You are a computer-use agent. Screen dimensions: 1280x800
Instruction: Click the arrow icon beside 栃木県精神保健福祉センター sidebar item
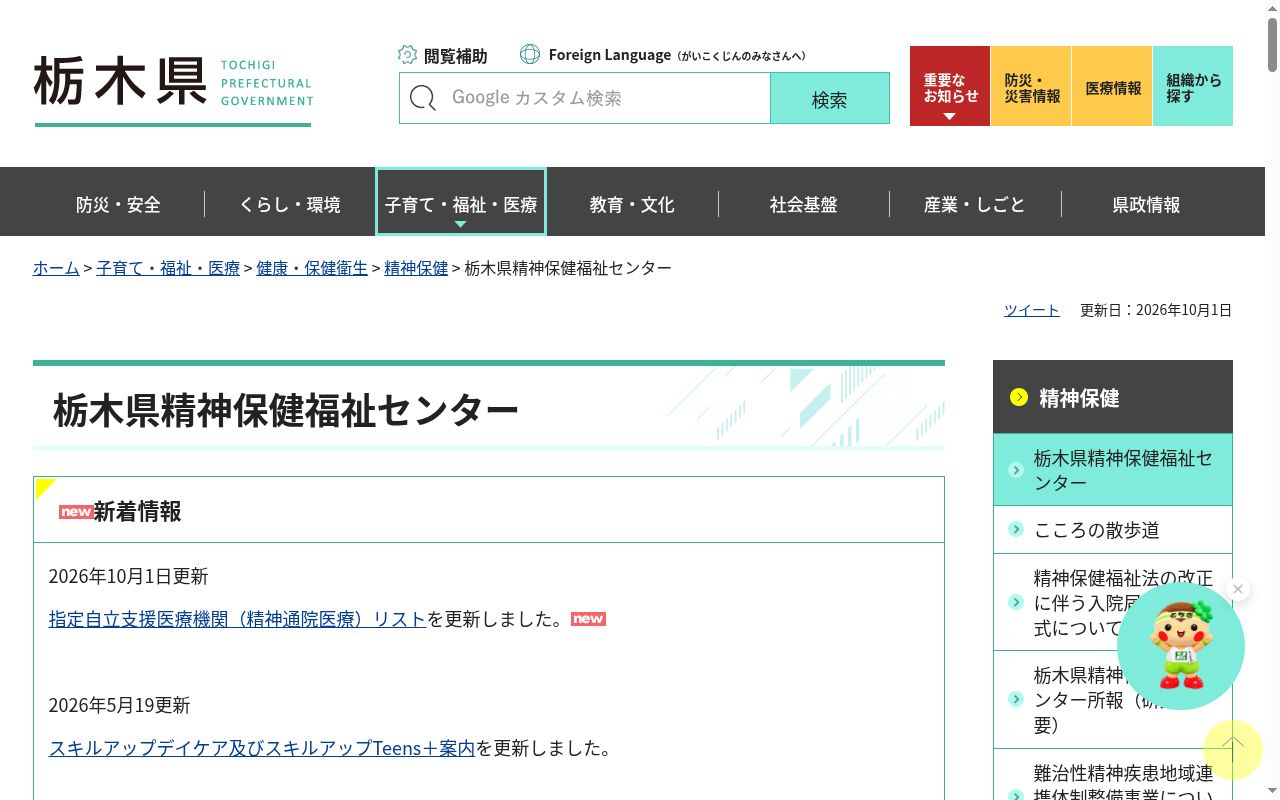1016,470
